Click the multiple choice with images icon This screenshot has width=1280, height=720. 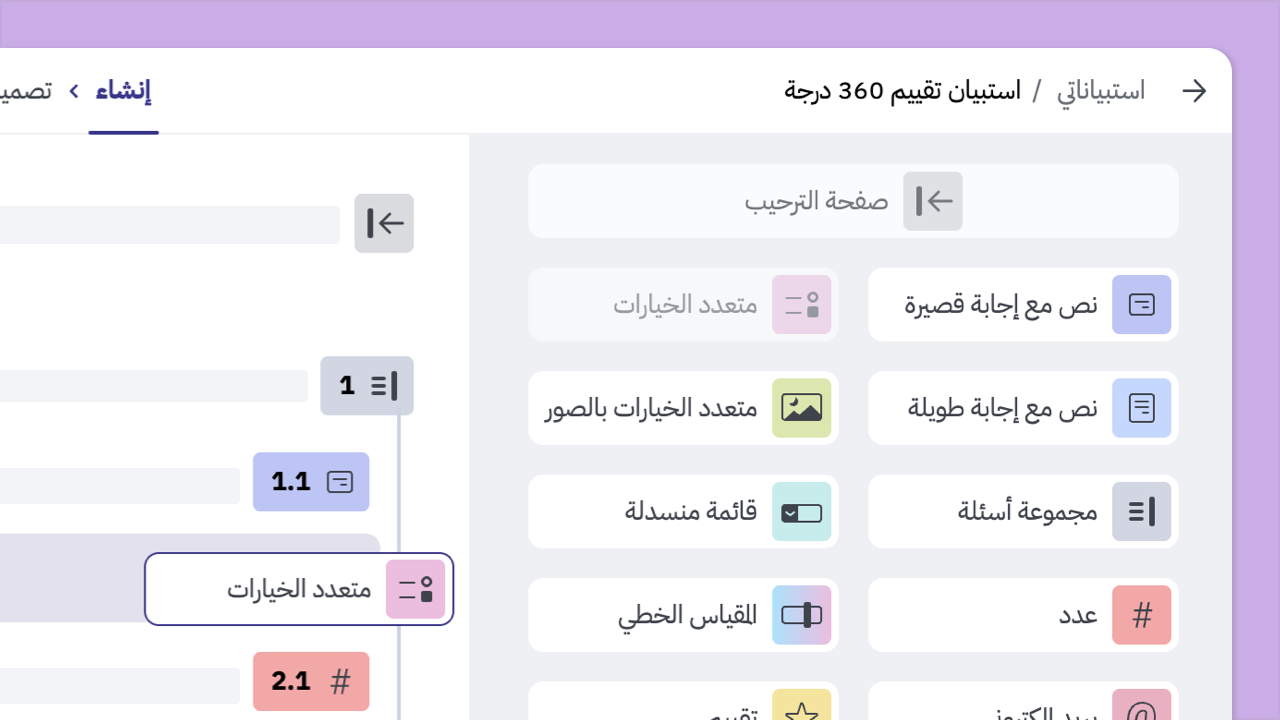click(801, 408)
